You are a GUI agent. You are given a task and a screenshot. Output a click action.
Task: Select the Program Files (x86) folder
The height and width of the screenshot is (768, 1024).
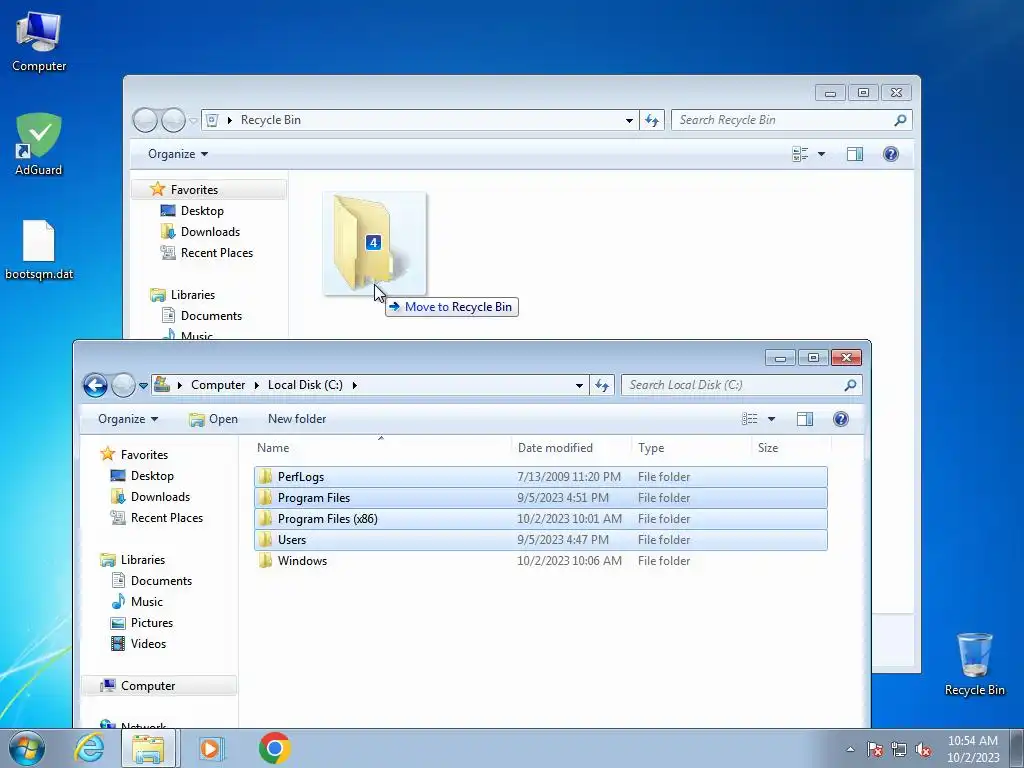pos(541,519)
